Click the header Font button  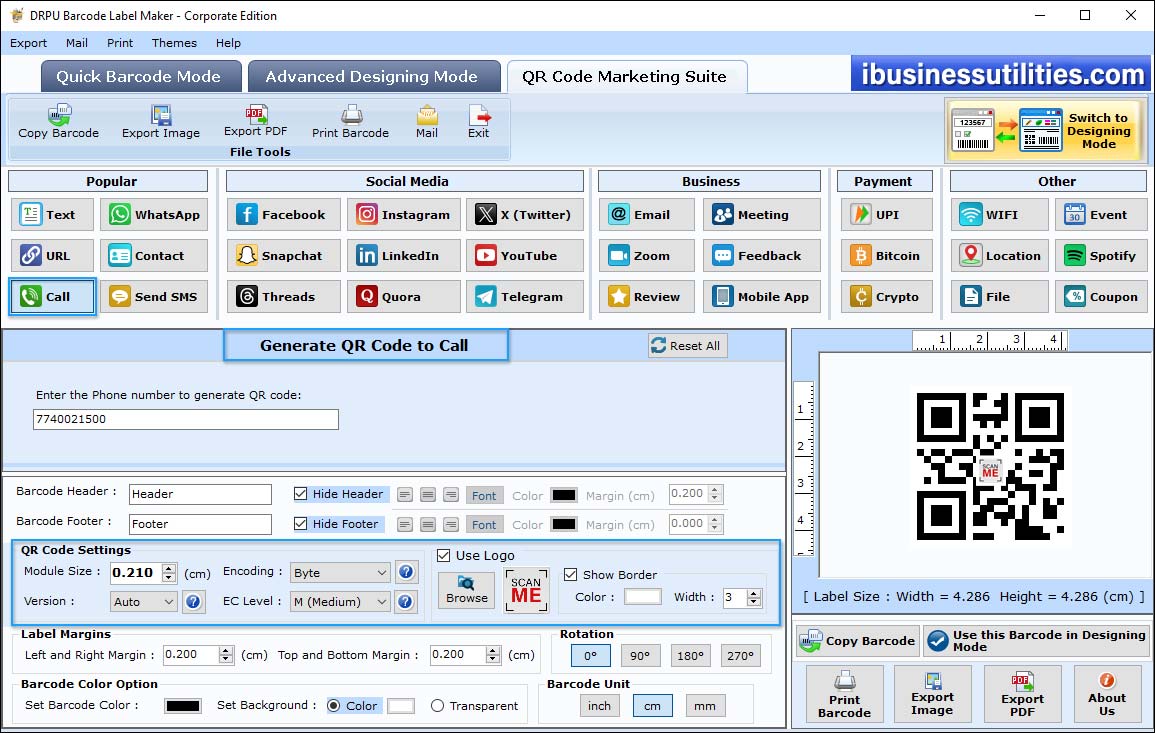pos(484,496)
